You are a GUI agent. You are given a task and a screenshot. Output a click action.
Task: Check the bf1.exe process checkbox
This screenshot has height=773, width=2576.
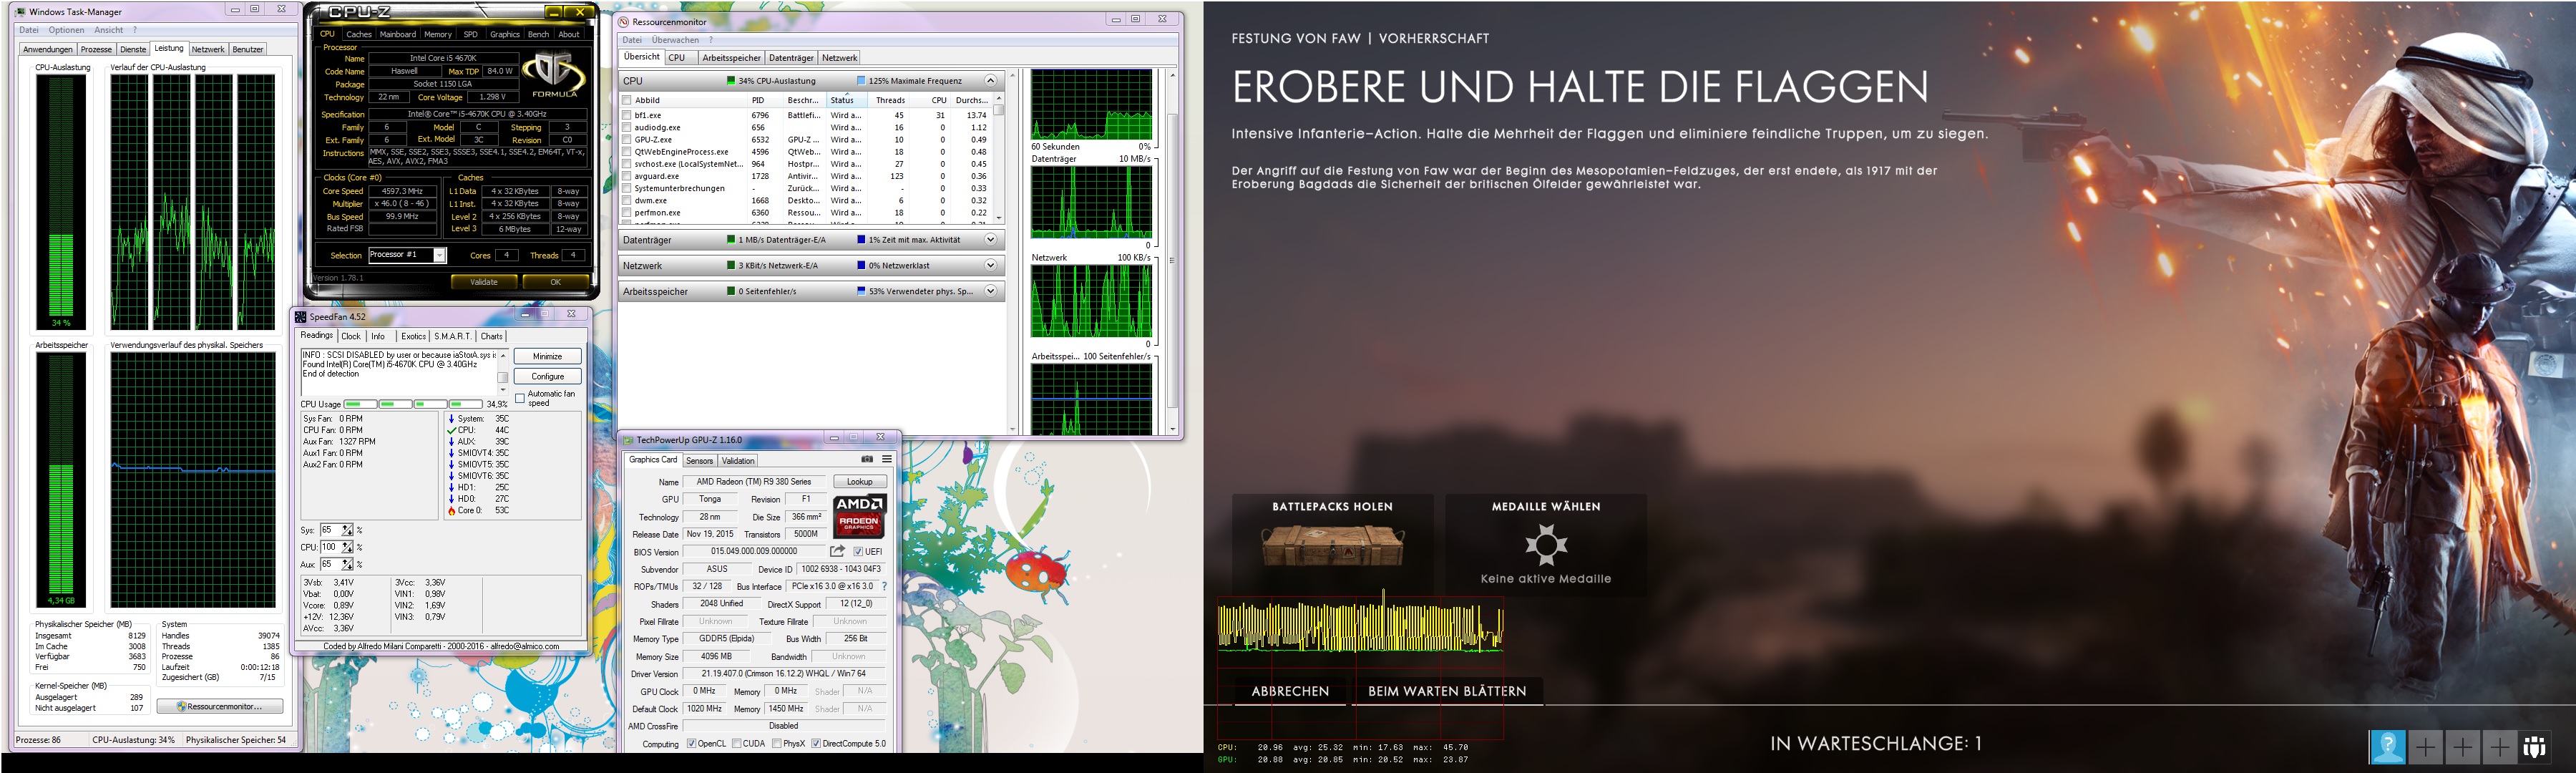[627, 115]
